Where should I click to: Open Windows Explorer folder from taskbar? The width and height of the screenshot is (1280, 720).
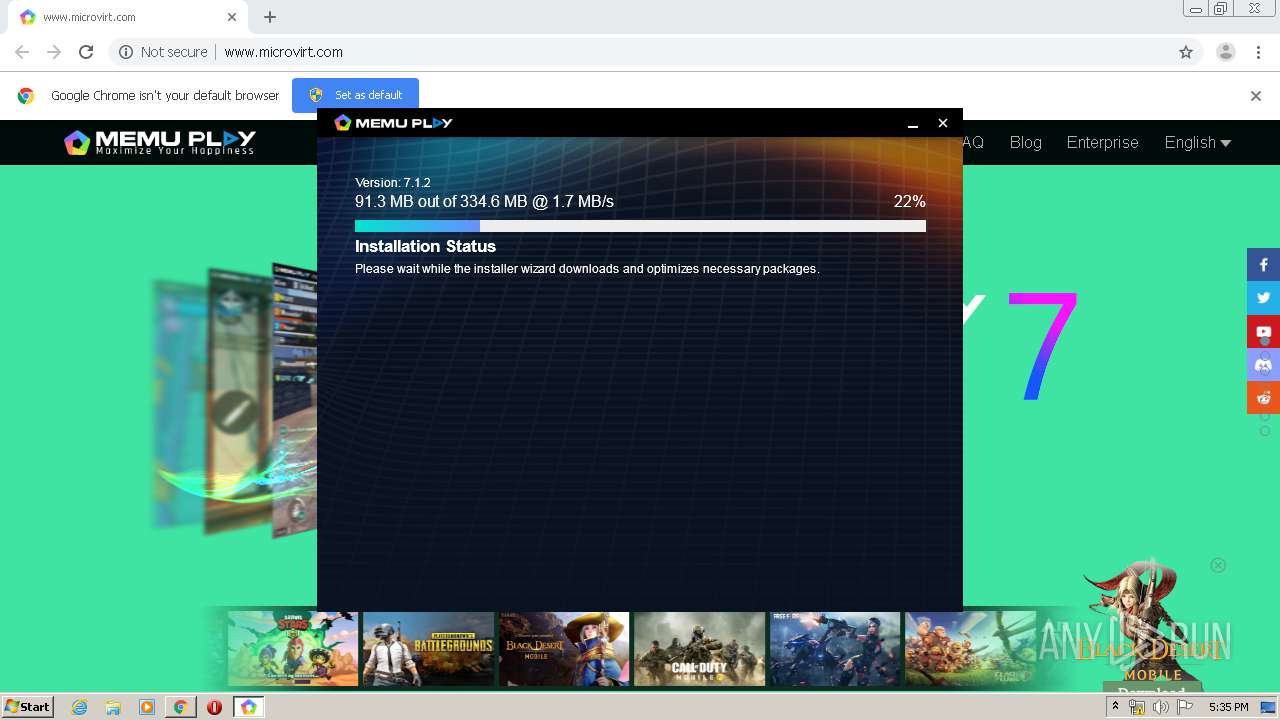[113, 707]
